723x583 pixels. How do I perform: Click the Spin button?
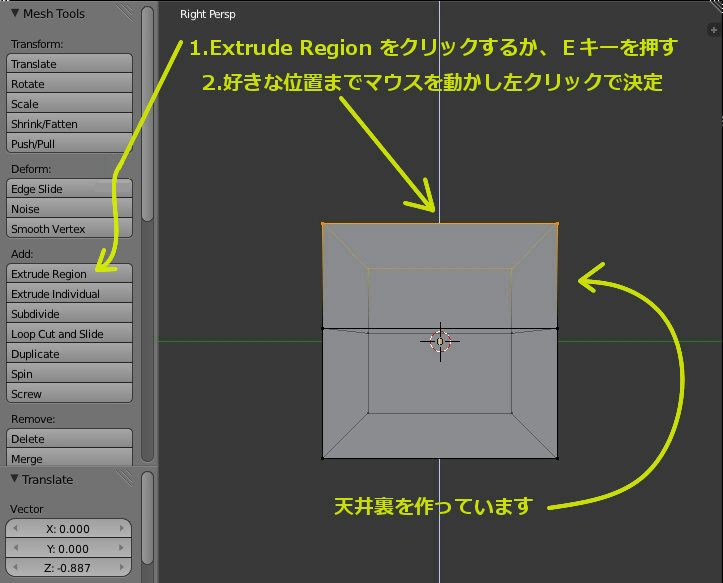click(69, 374)
